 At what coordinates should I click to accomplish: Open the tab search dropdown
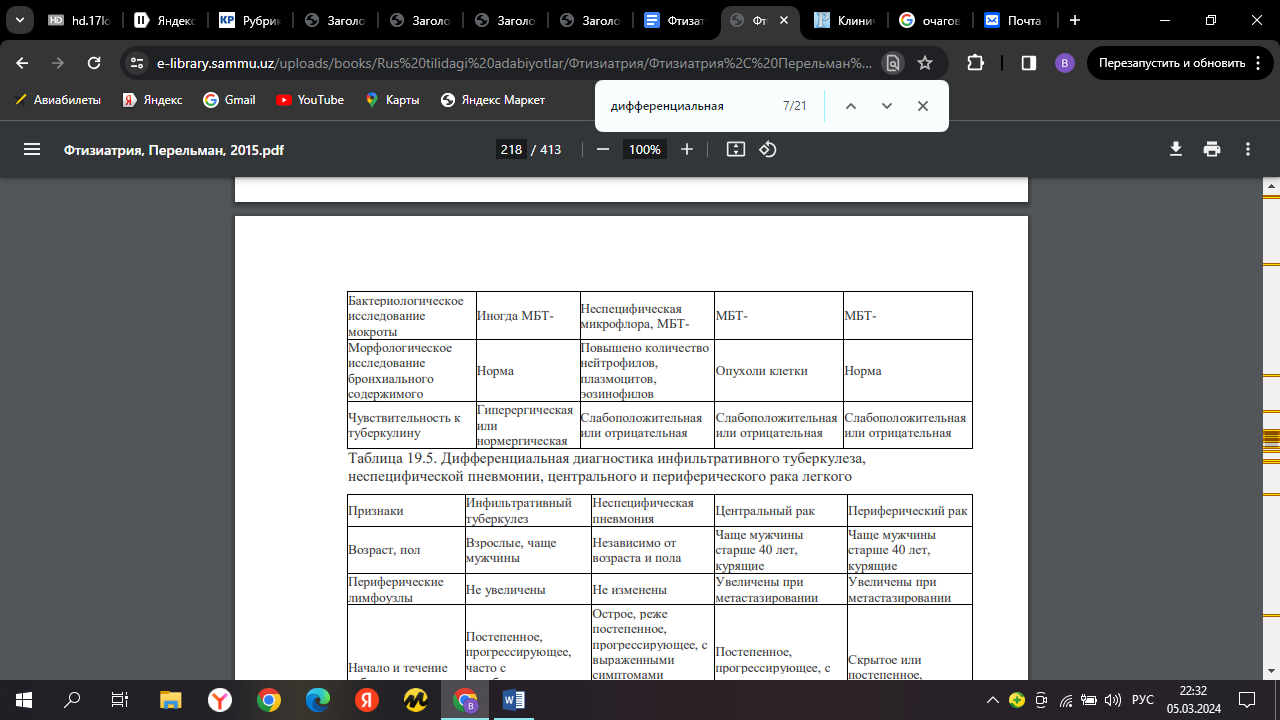tap(19, 20)
